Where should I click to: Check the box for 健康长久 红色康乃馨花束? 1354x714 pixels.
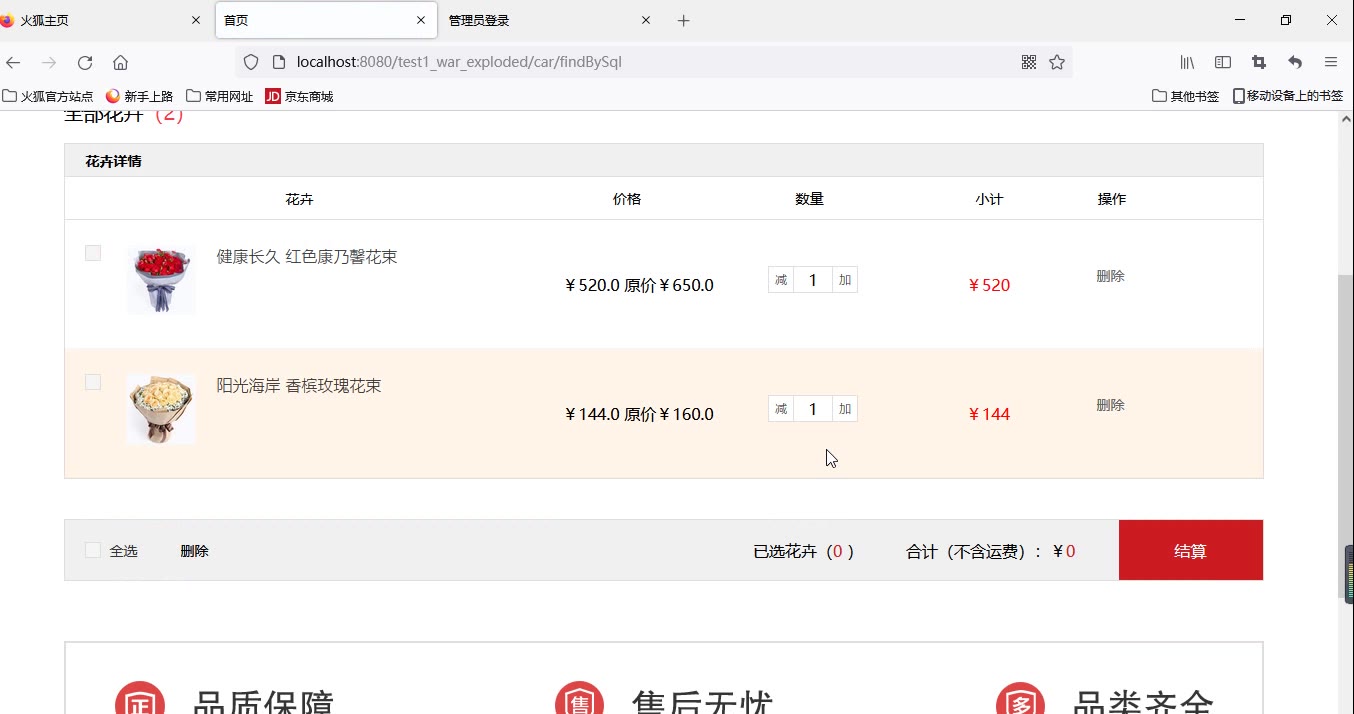click(x=93, y=253)
